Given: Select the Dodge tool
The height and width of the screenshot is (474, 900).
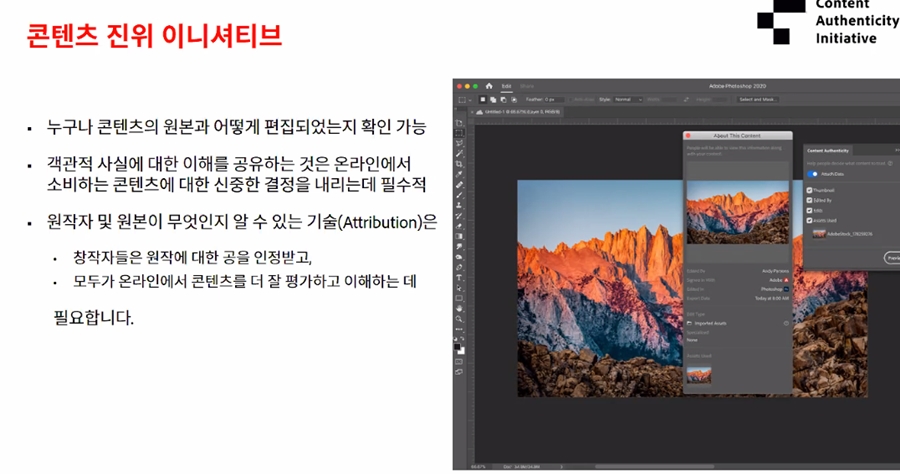Looking at the screenshot, I should [x=459, y=257].
